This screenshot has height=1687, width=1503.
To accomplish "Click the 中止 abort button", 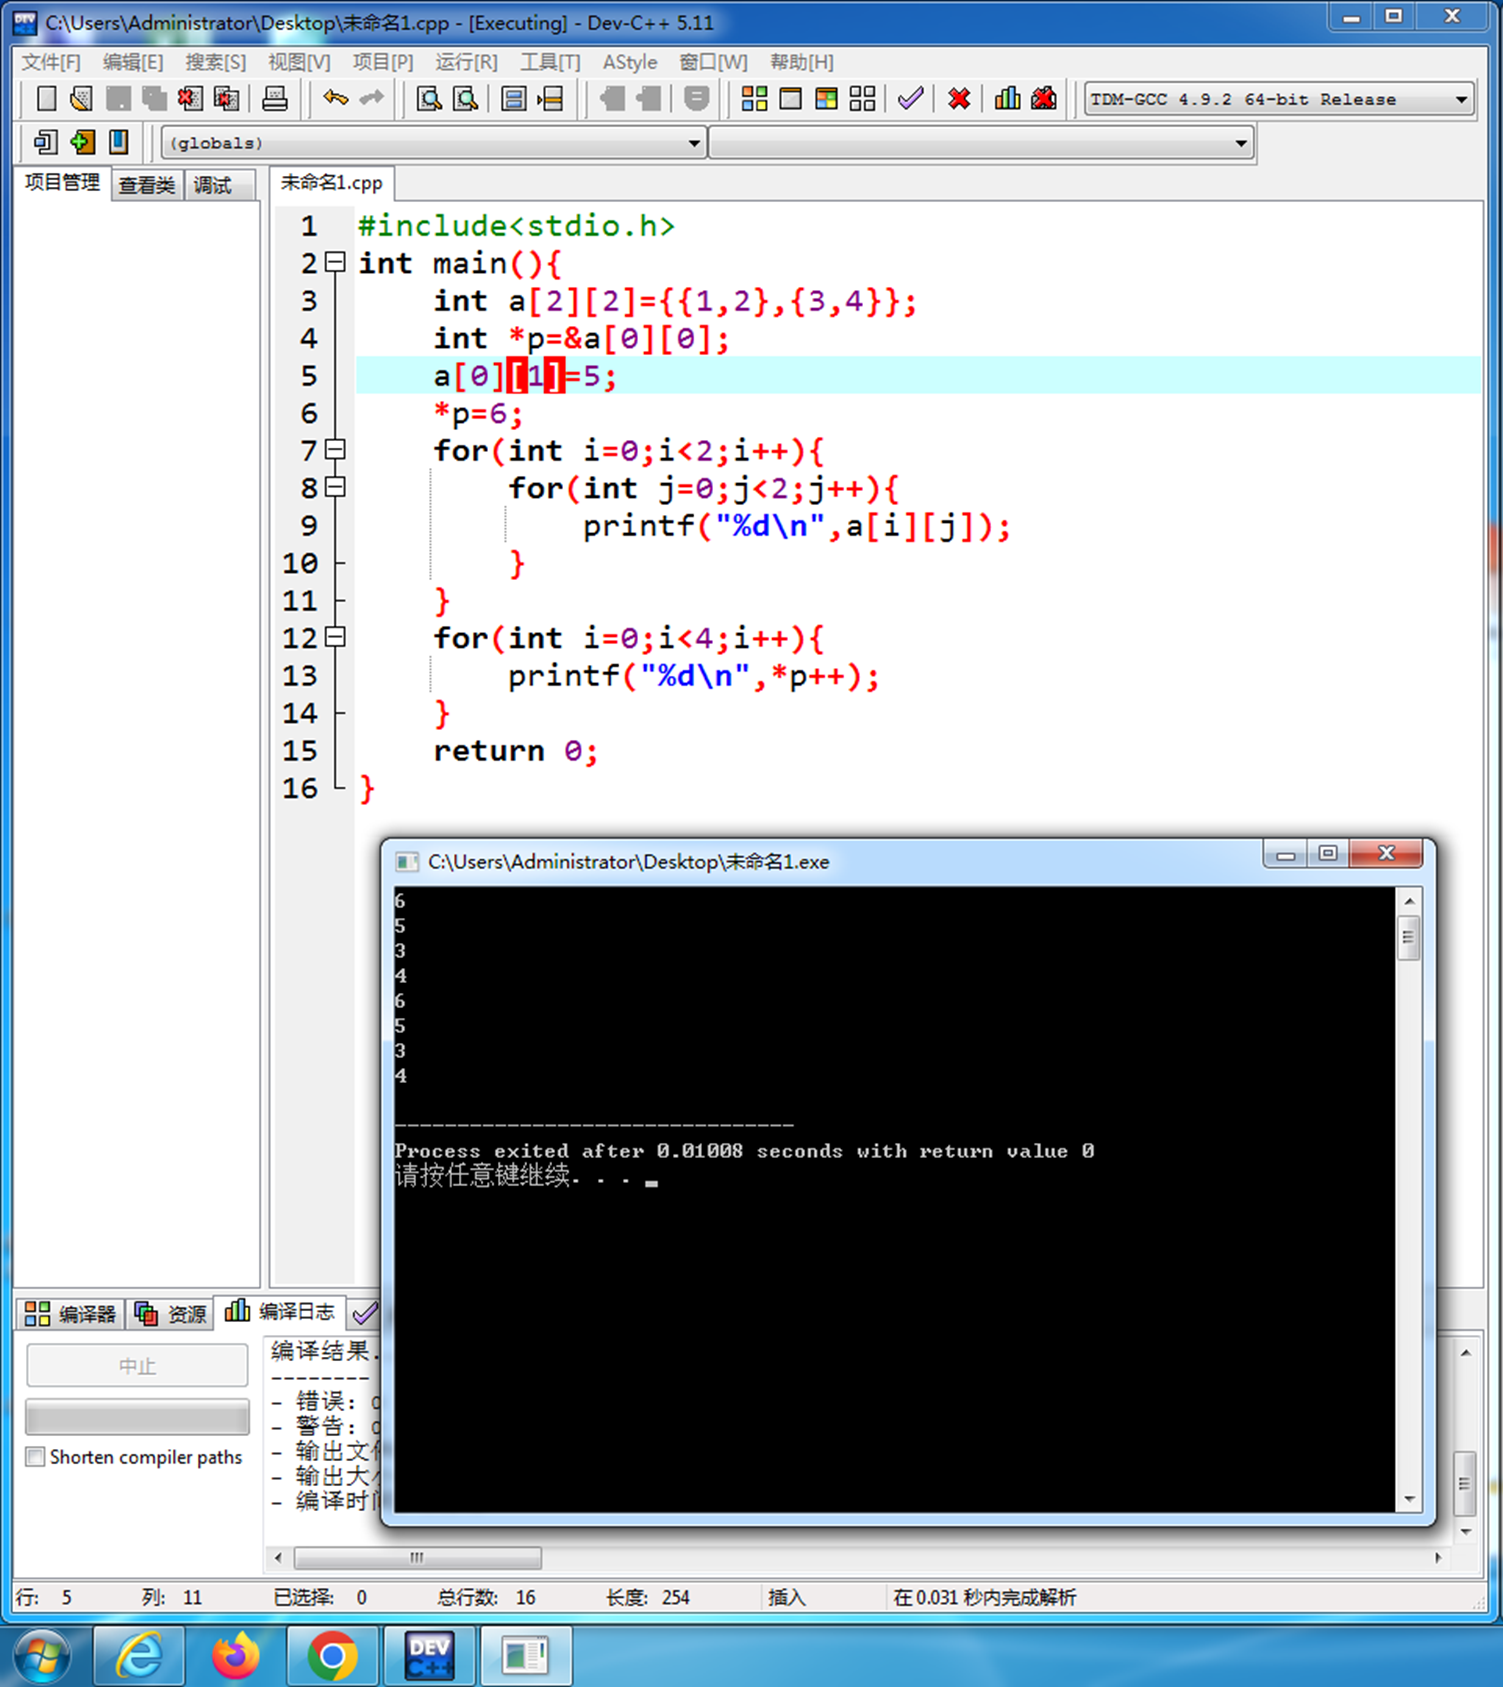I will [x=137, y=1366].
